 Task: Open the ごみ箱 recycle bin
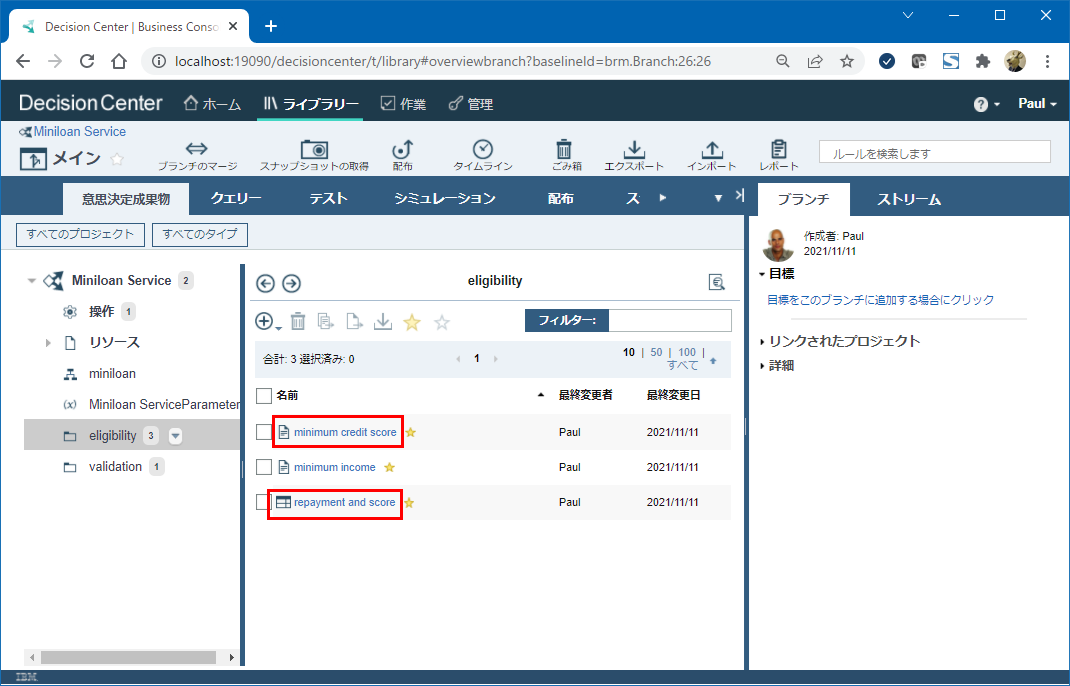click(564, 149)
